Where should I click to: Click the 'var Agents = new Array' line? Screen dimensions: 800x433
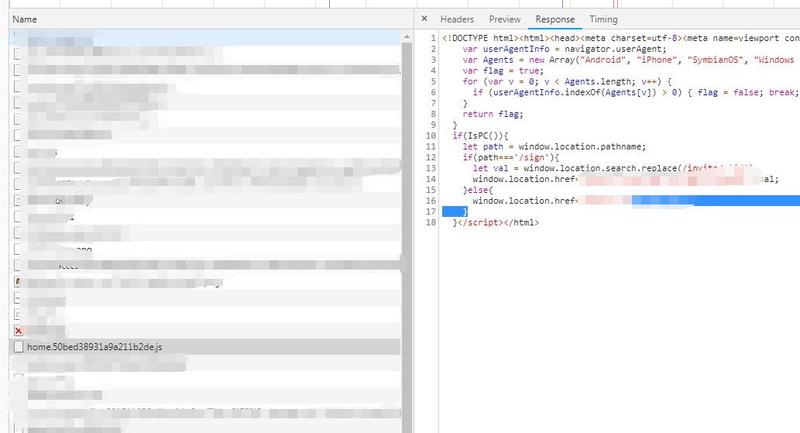pyautogui.click(x=629, y=60)
